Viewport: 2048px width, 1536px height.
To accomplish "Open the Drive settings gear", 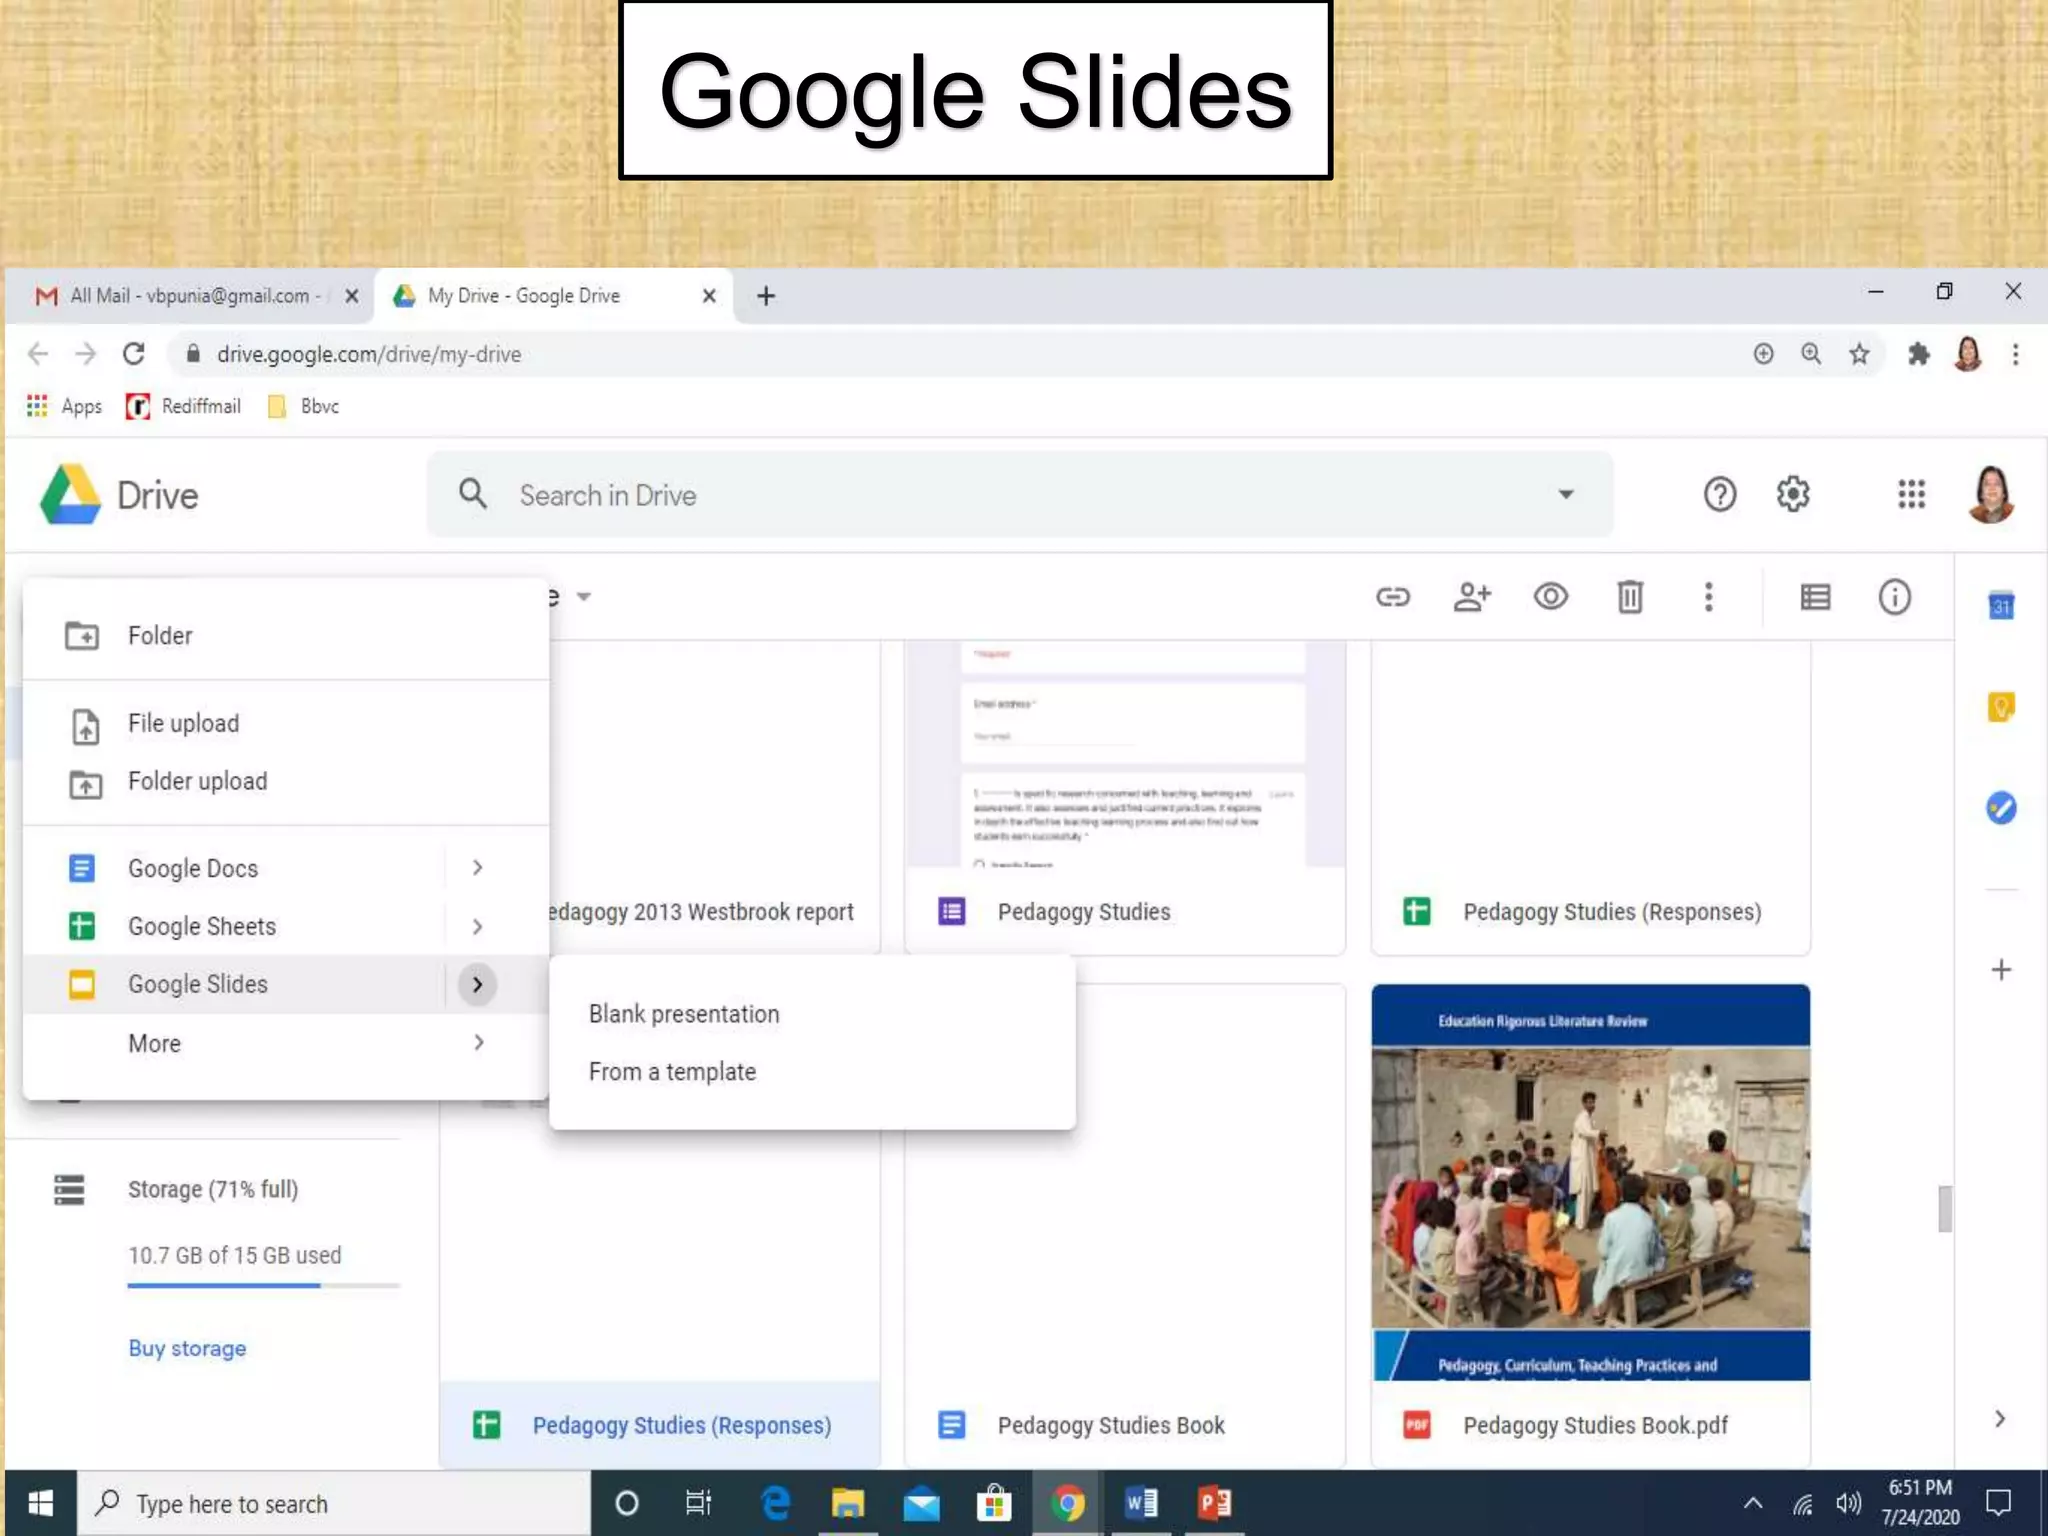I will [x=1793, y=494].
